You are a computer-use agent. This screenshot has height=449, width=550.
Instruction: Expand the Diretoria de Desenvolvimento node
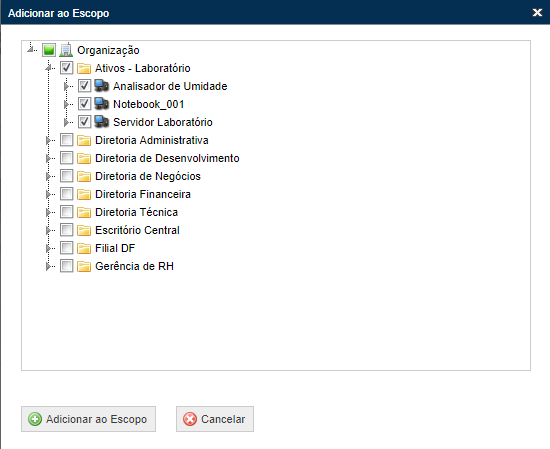48,158
